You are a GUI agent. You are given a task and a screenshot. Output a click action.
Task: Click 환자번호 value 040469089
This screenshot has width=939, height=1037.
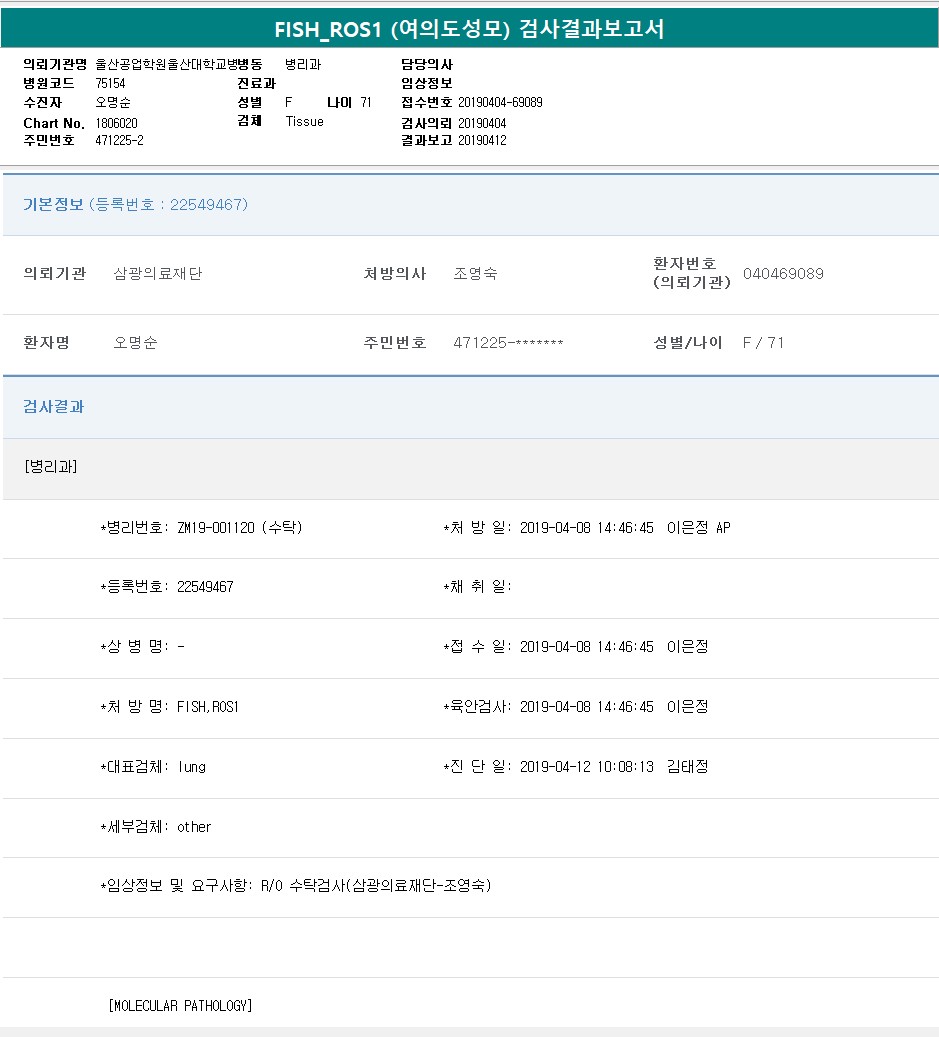pyautogui.click(x=783, y=274)
